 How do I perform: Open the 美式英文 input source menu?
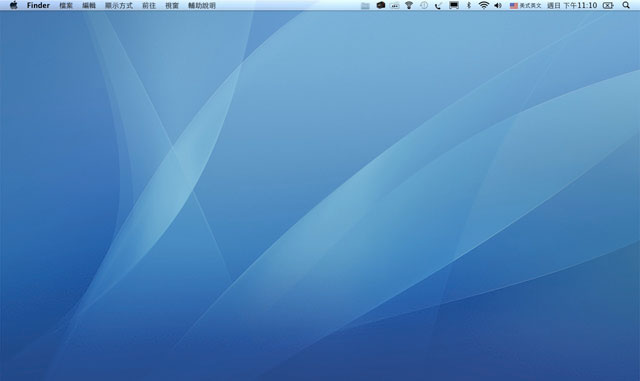coord(525,6)
